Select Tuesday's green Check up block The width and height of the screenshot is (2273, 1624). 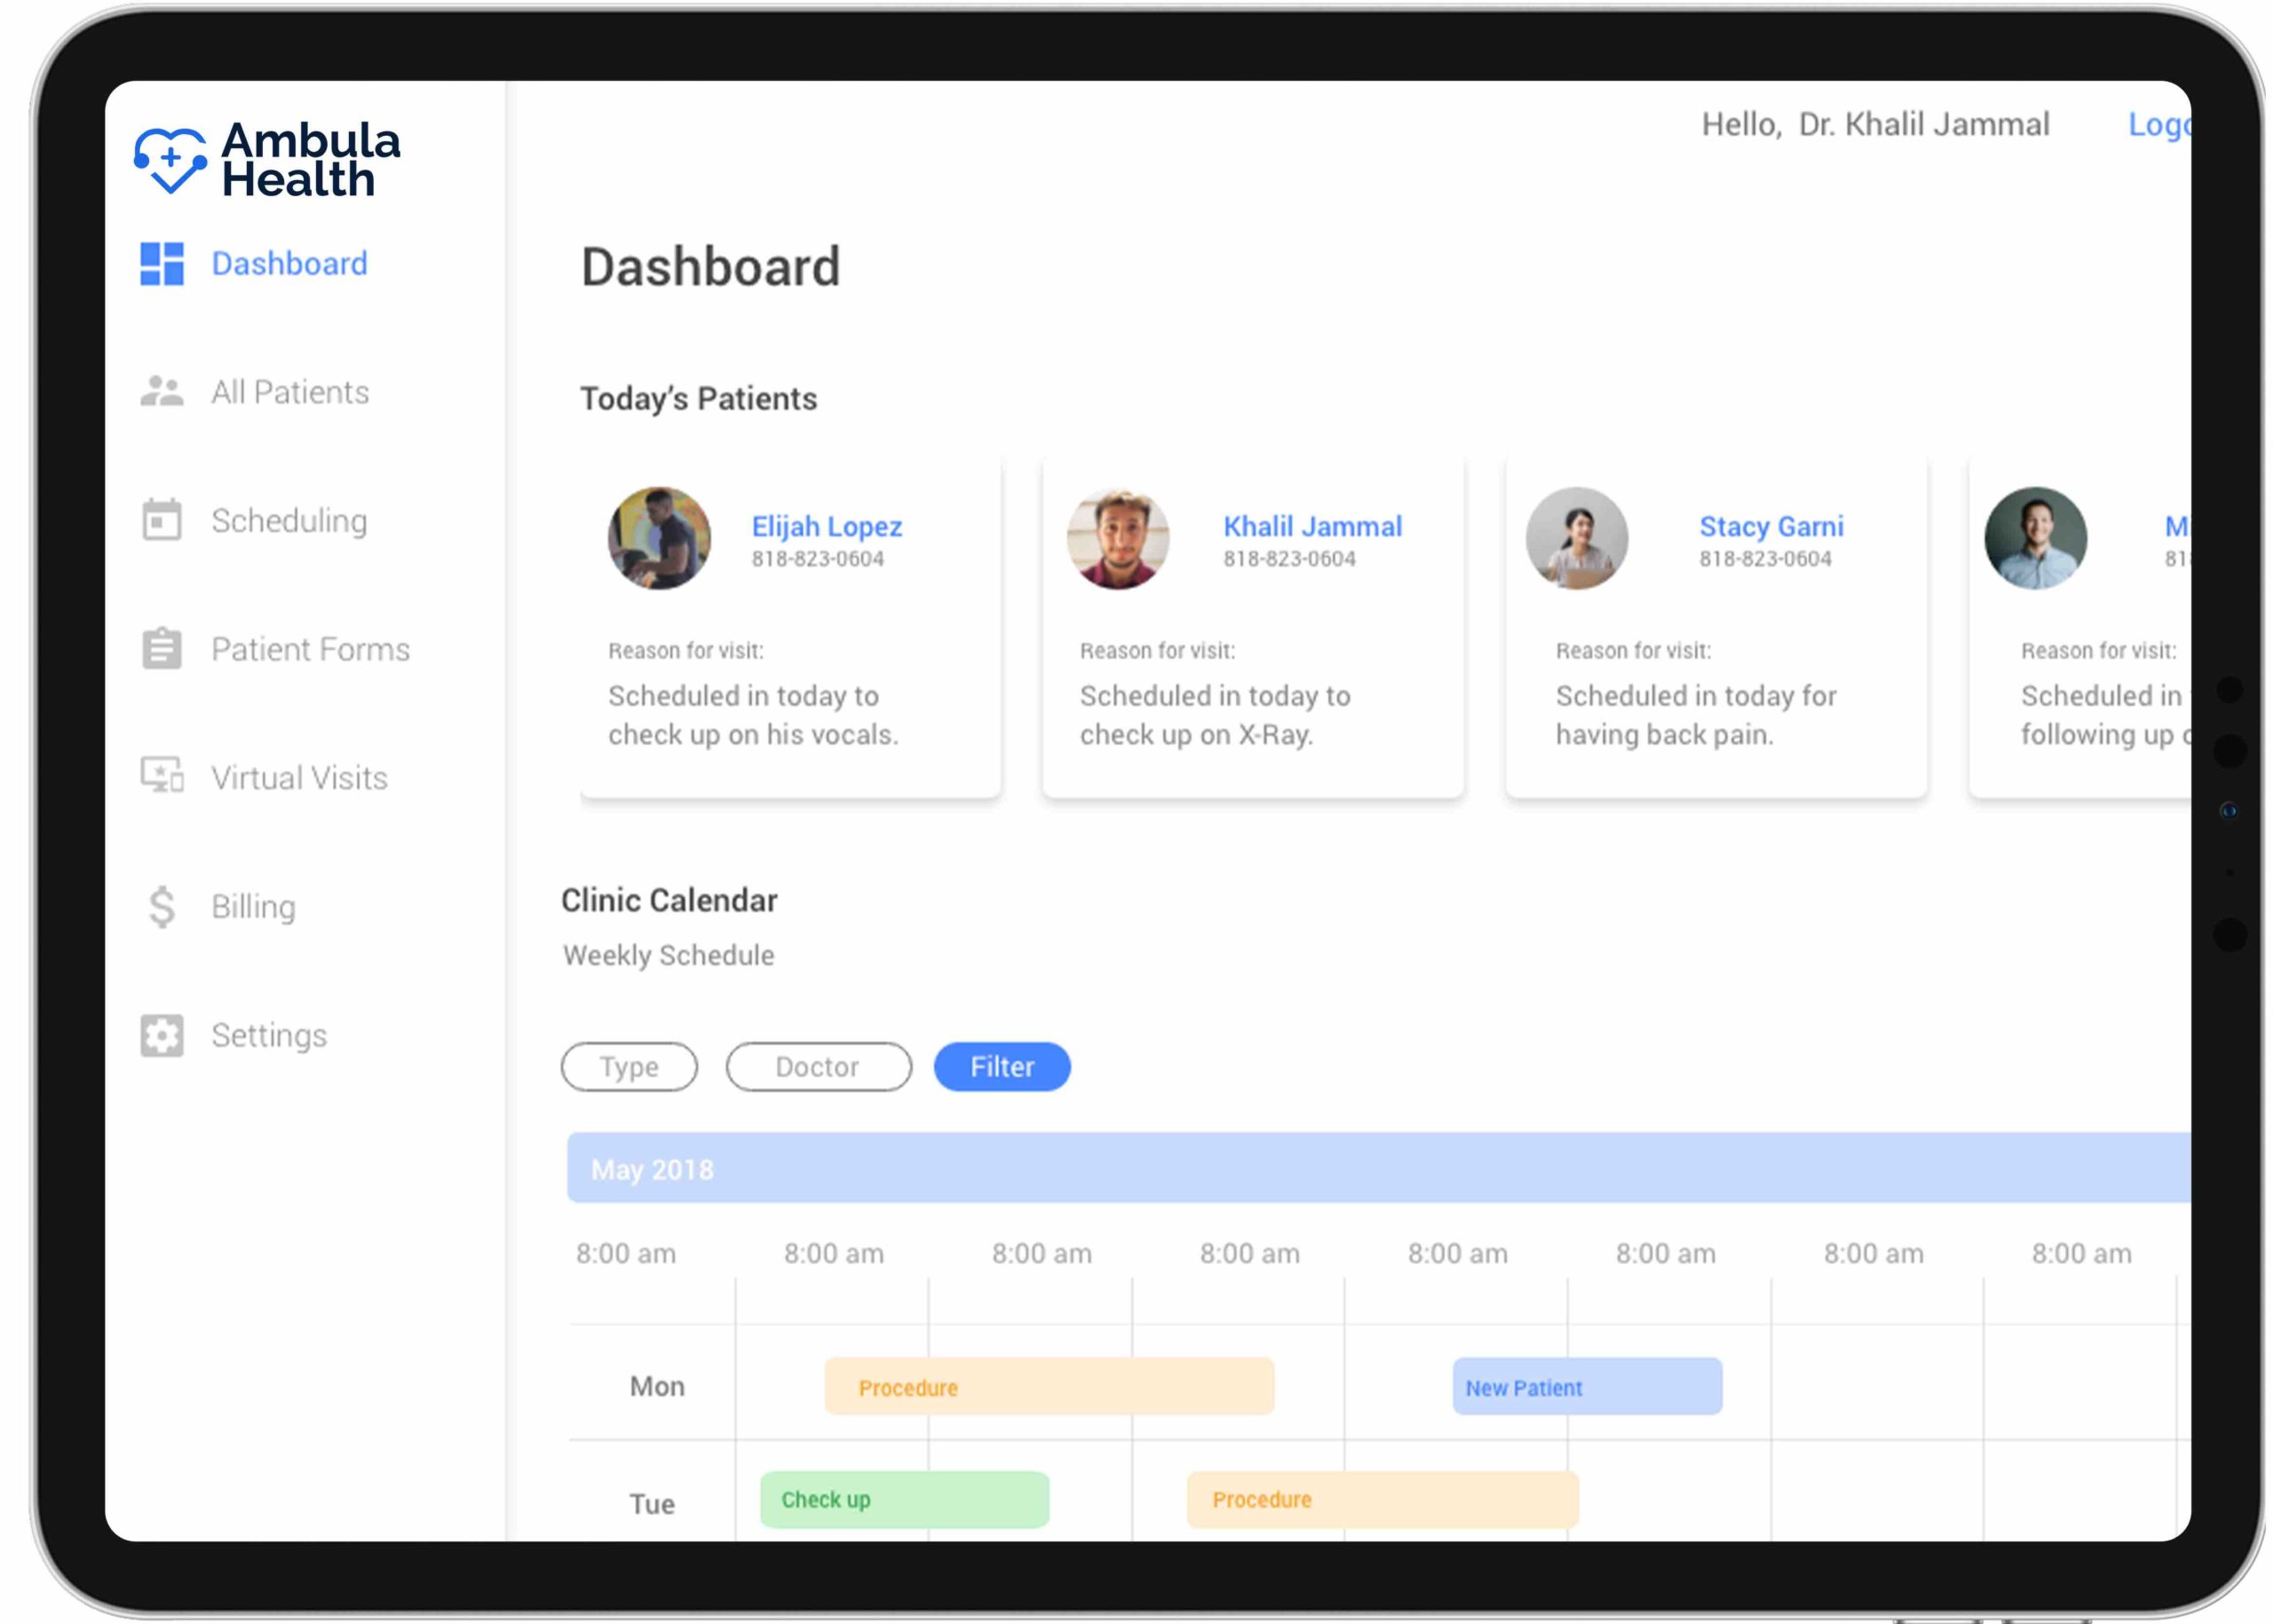[904, 1499]
